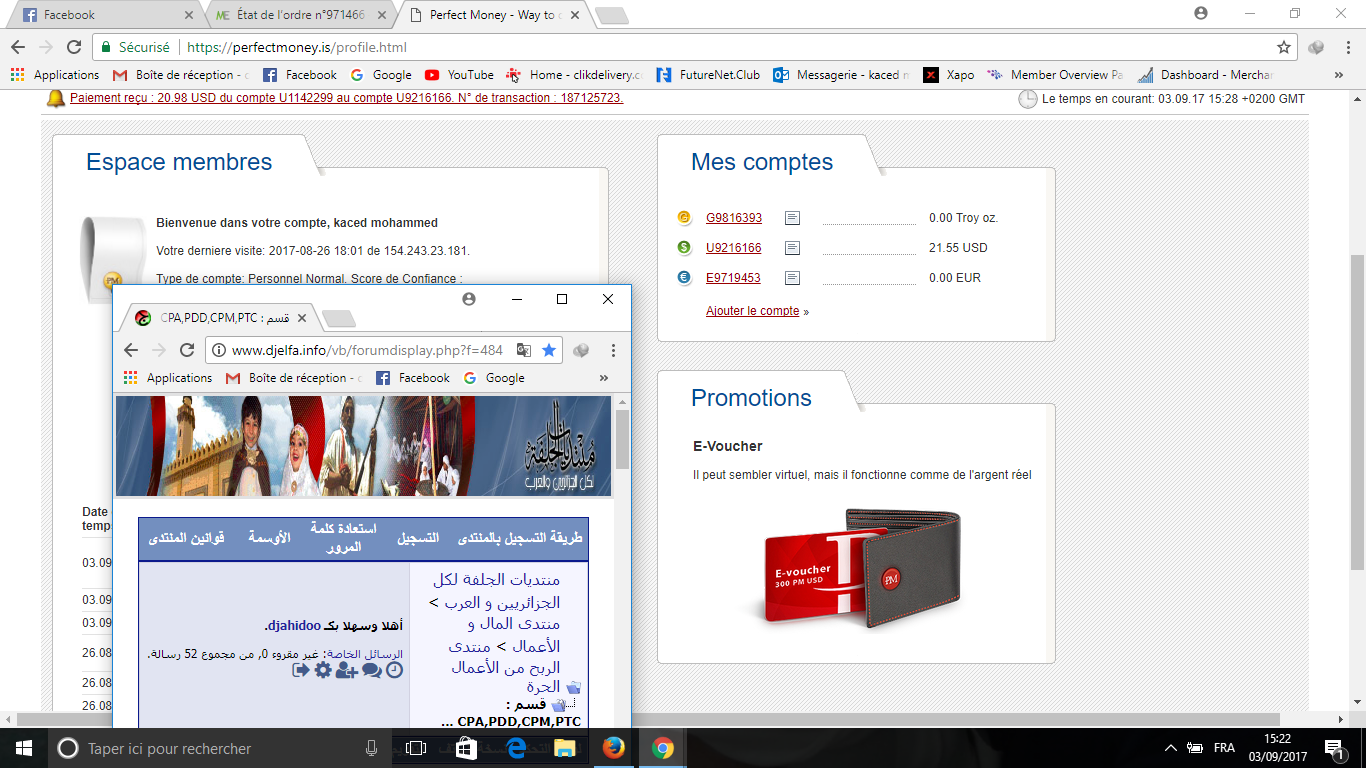
Task: Bookmark Perfect Money page with star icon
Action: pyautogui.click(x=1284, y=47)
